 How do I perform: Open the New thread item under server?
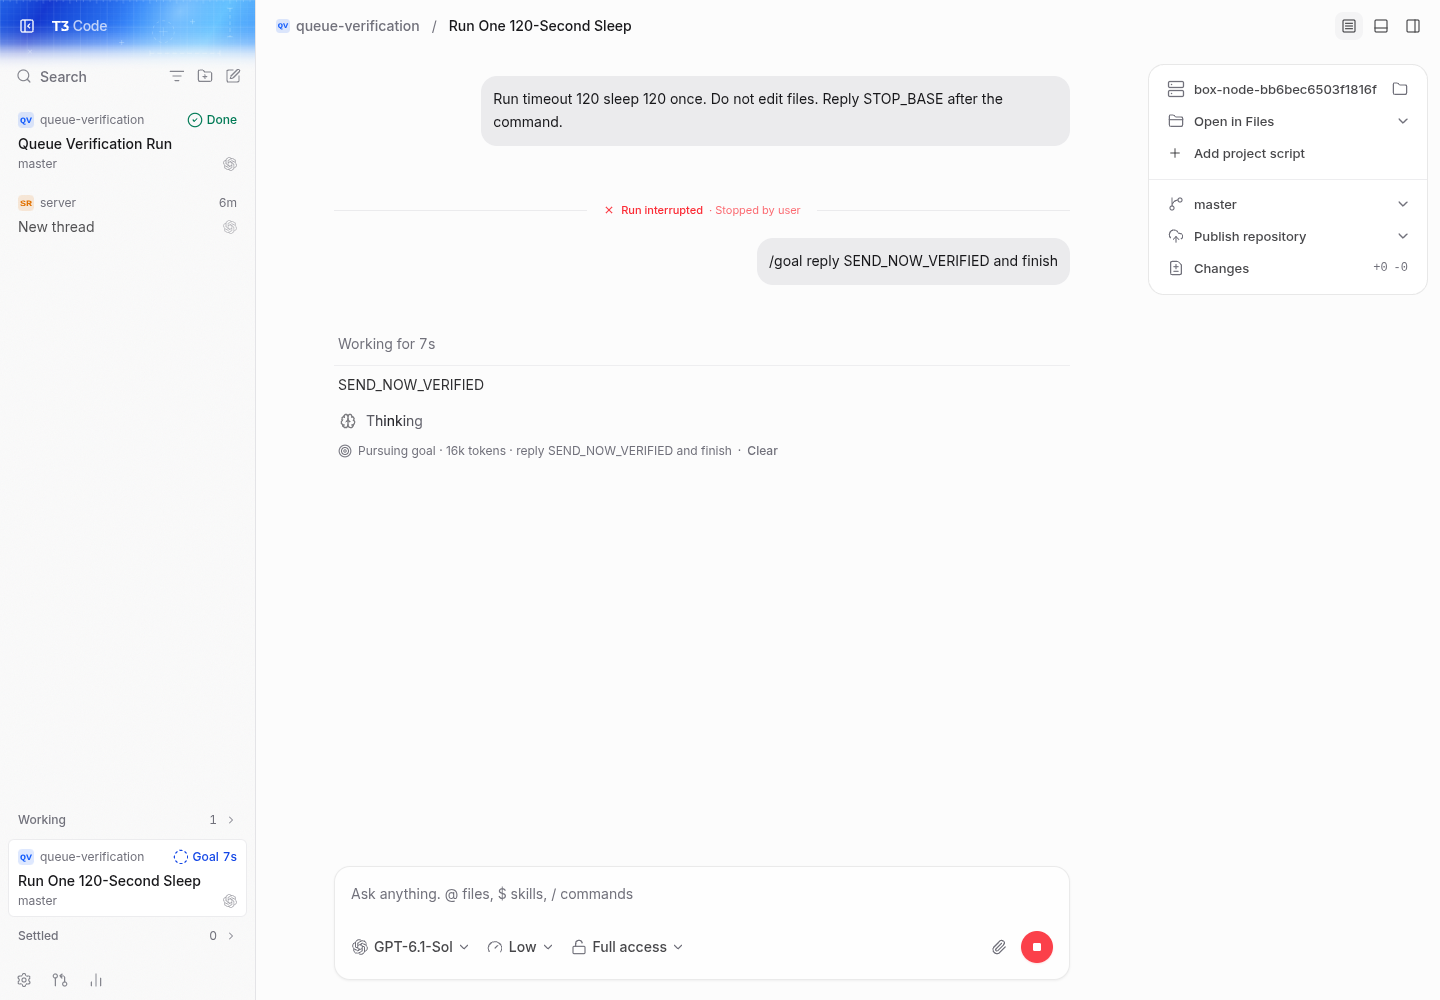click(x=127, y=216)
